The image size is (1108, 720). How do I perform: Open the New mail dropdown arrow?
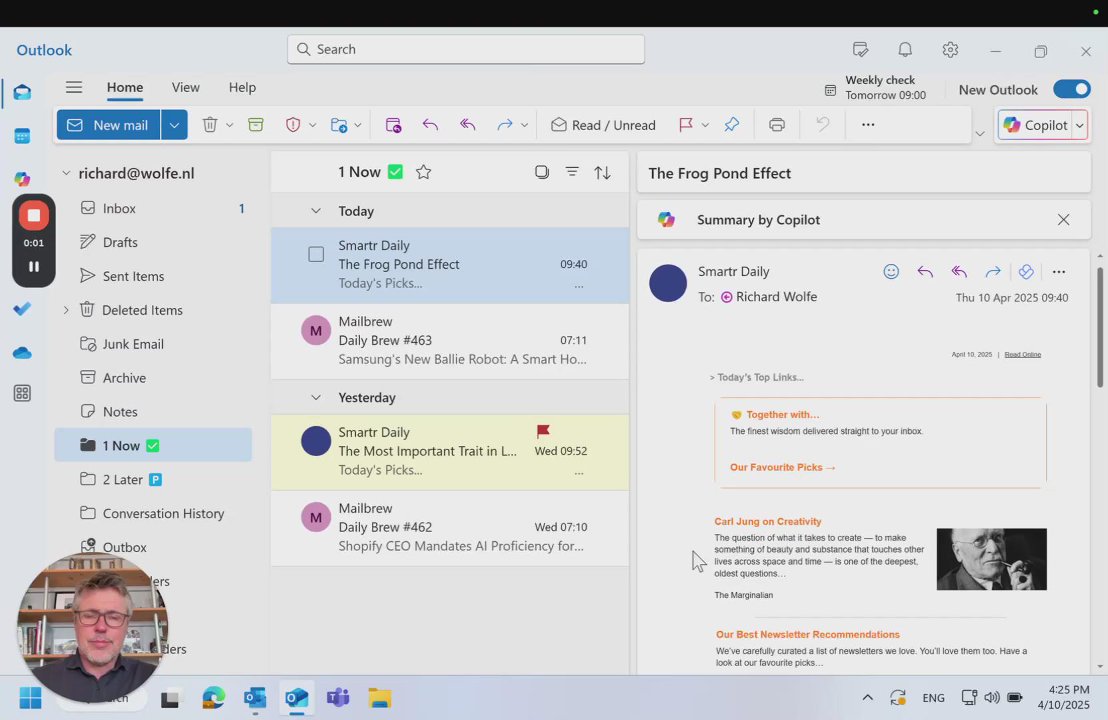(x=174, y=125)
